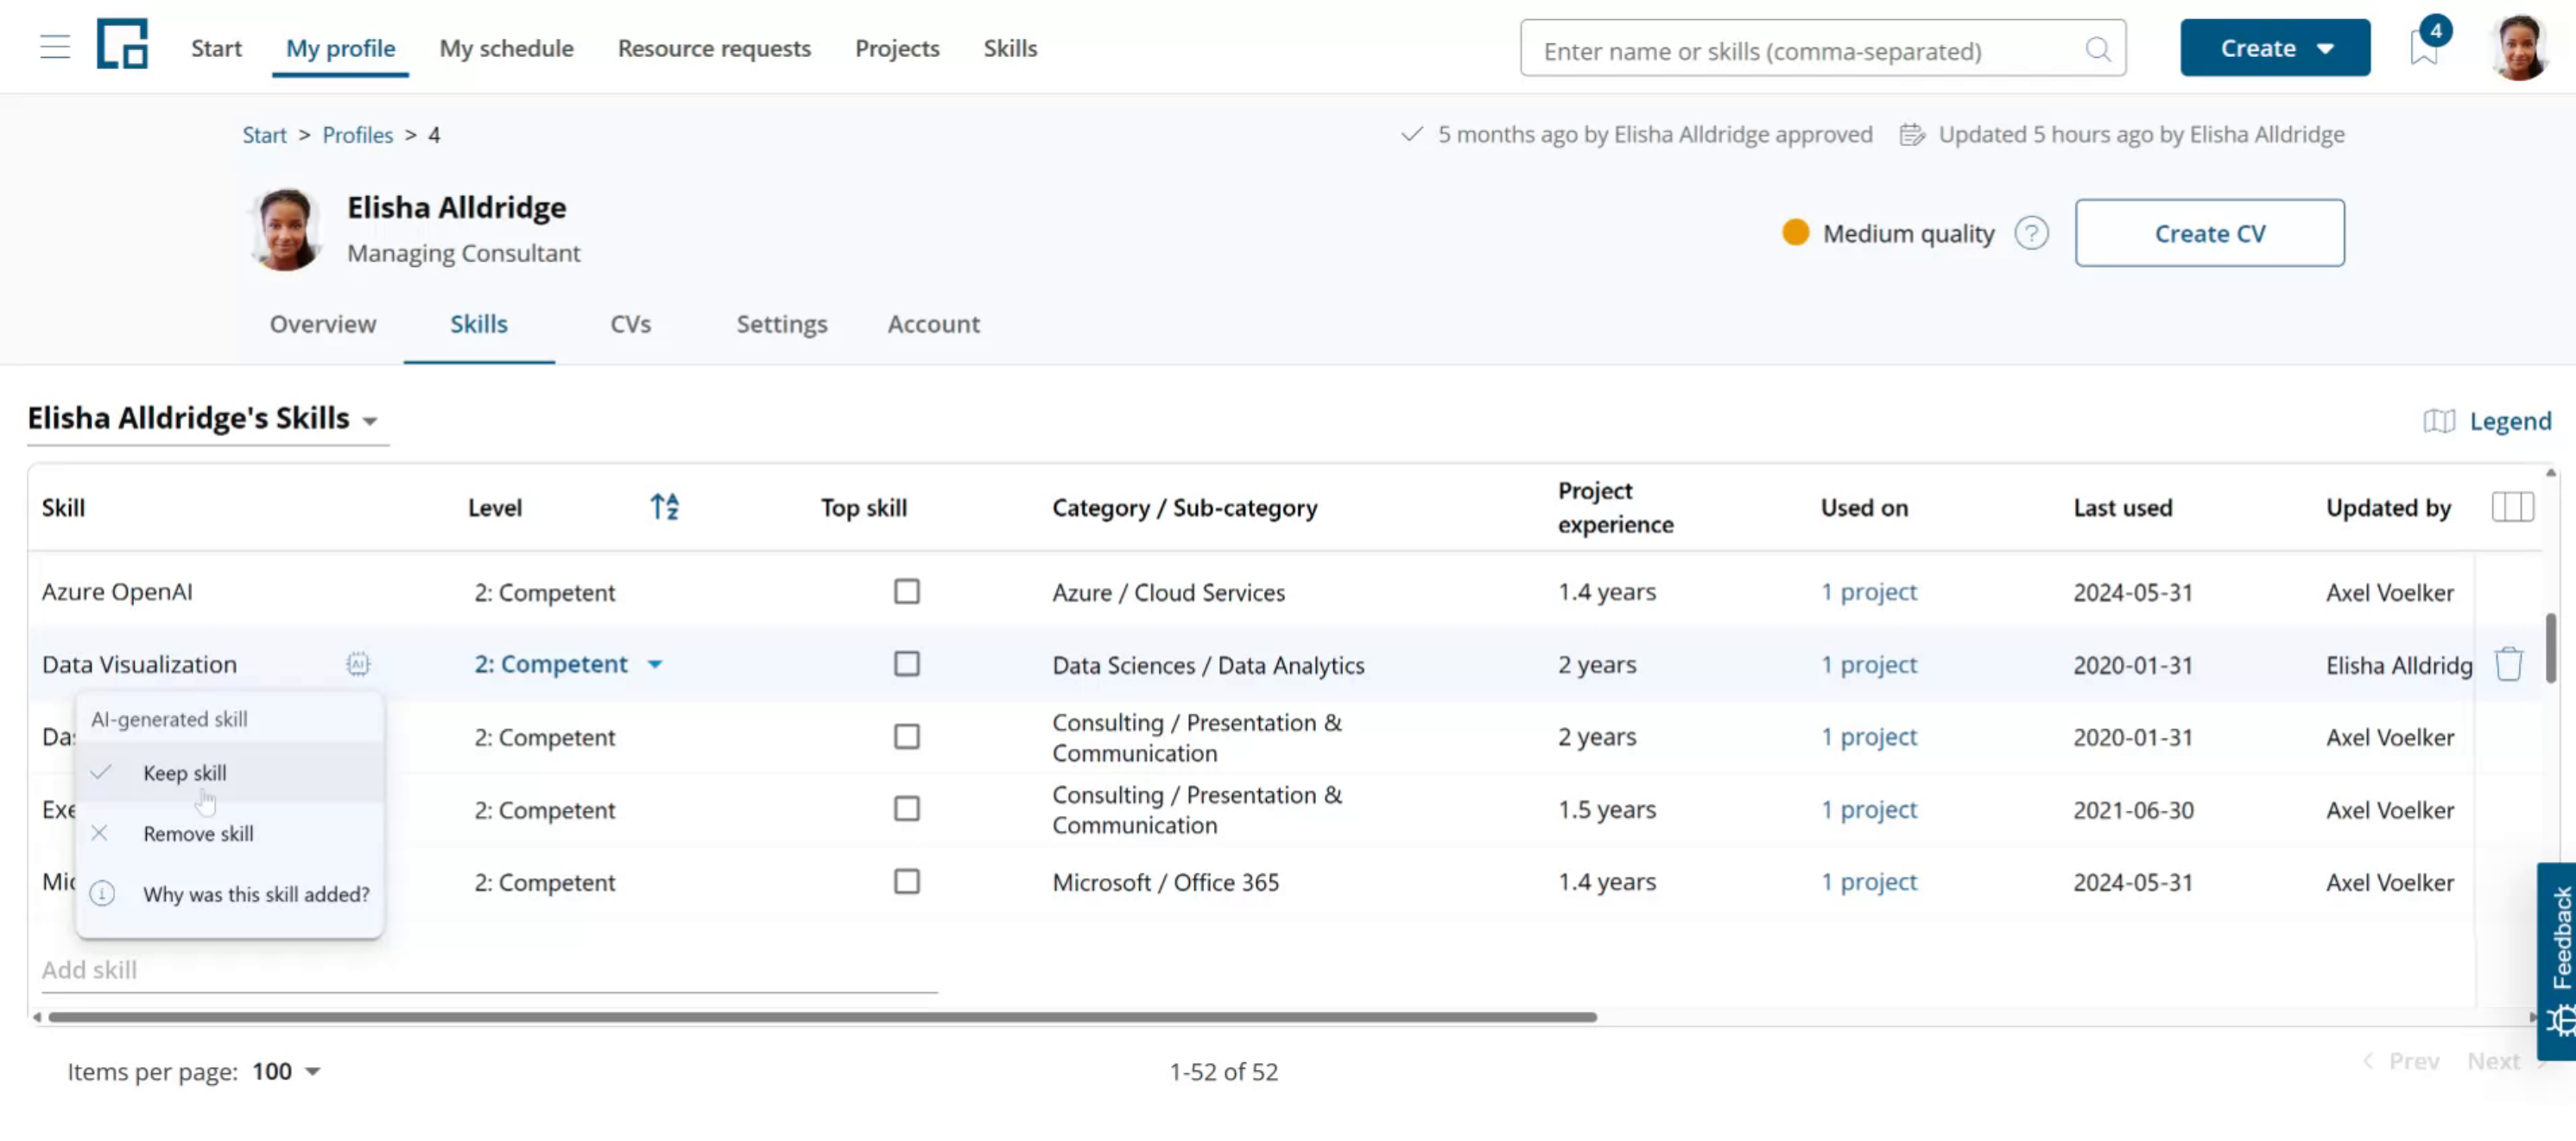The image size is (2576, 1141).
Task: Toggle Top skill checkbox in 2020-01-31 Axel Voelker row
Action: 906,736
